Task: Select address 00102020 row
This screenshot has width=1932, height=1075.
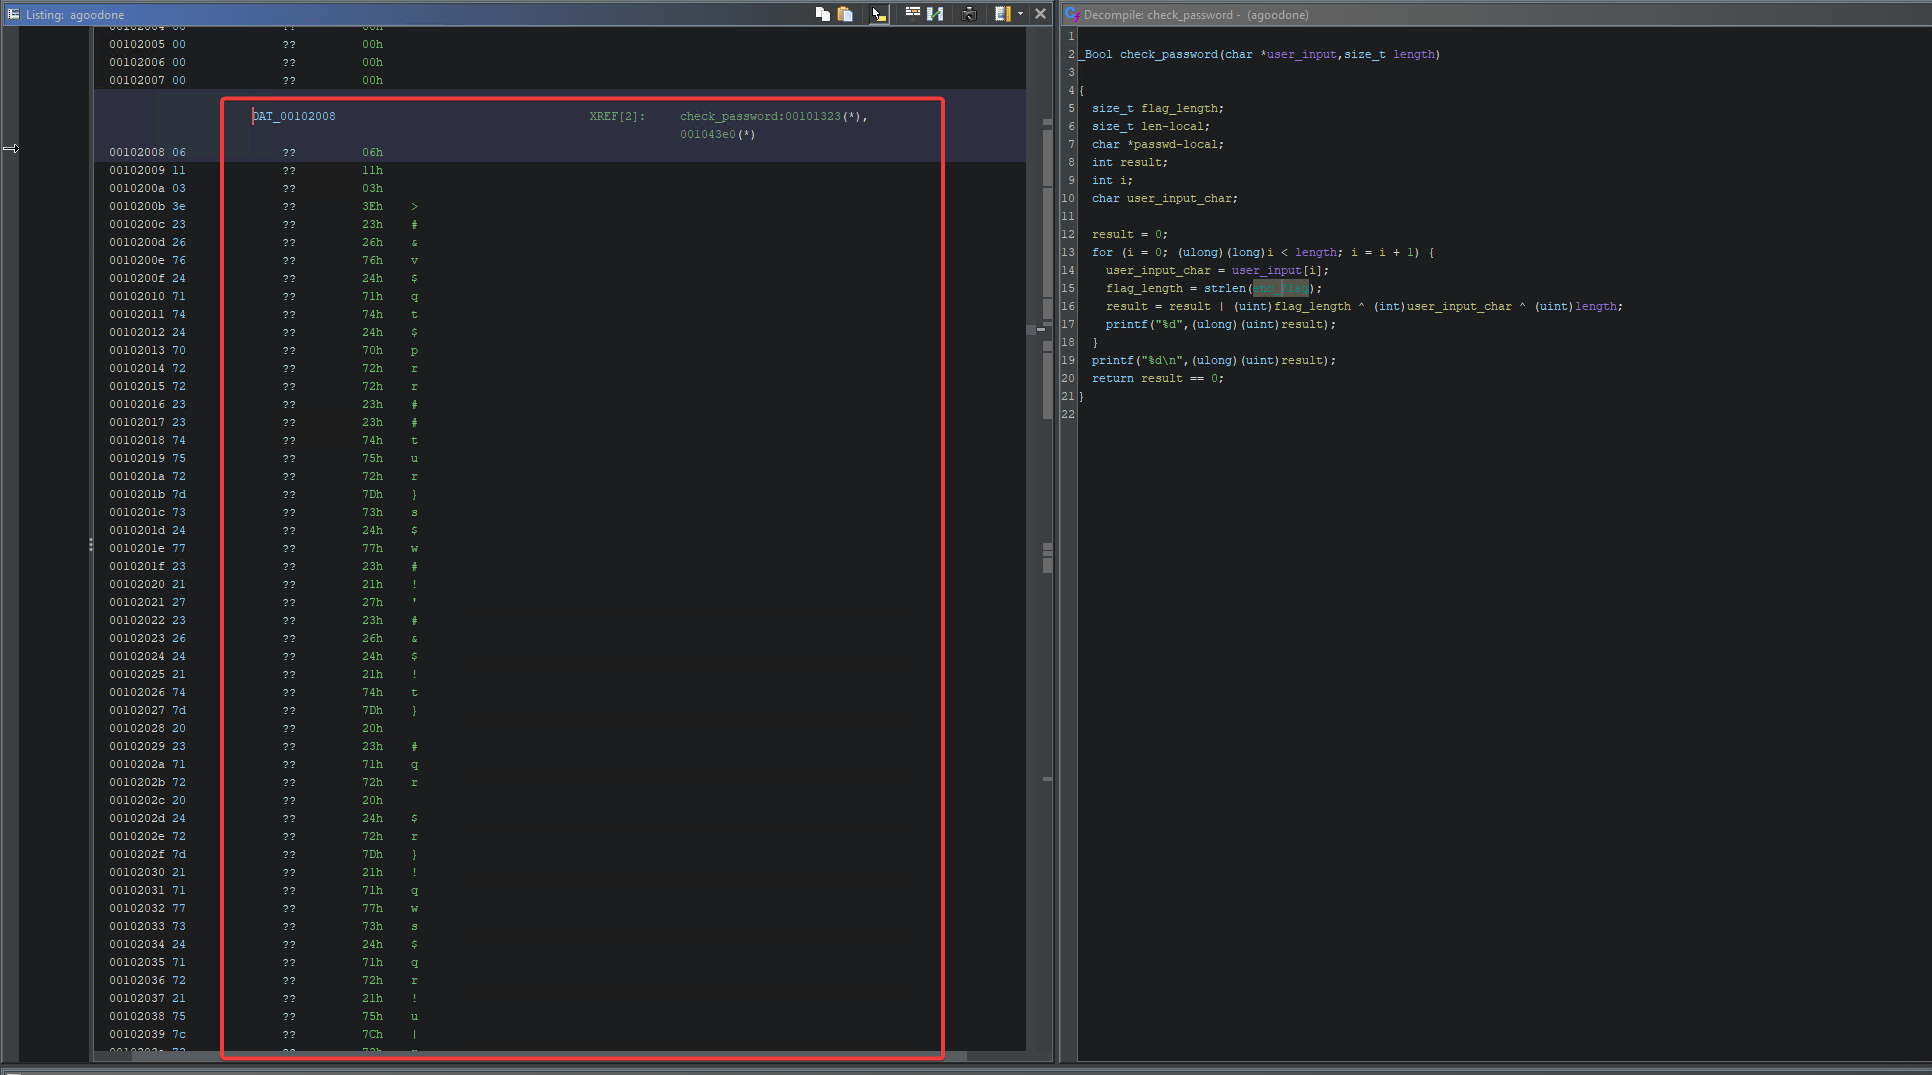Action: (137, 584)
